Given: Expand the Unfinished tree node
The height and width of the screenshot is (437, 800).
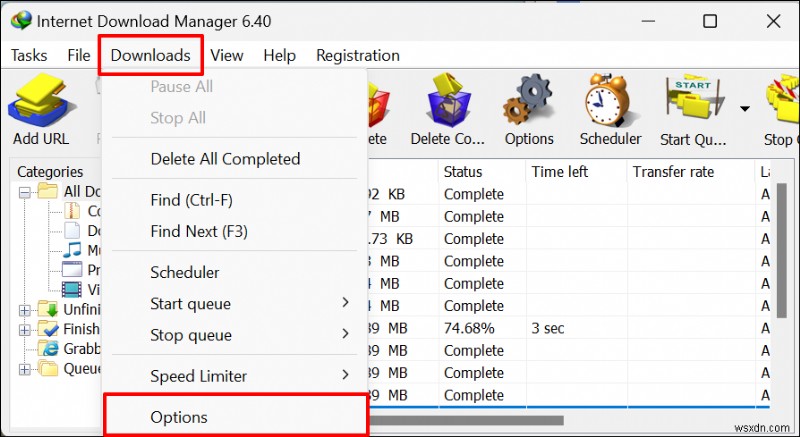Looking at the screenshot, I should [24, 310].
